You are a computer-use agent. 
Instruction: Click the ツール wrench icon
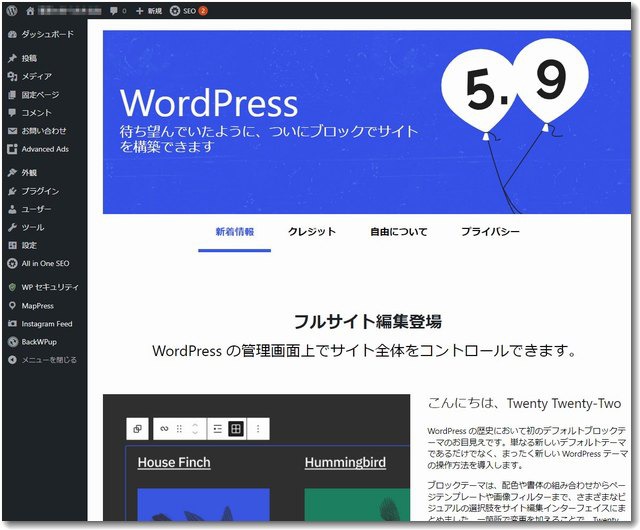(12, 227)
